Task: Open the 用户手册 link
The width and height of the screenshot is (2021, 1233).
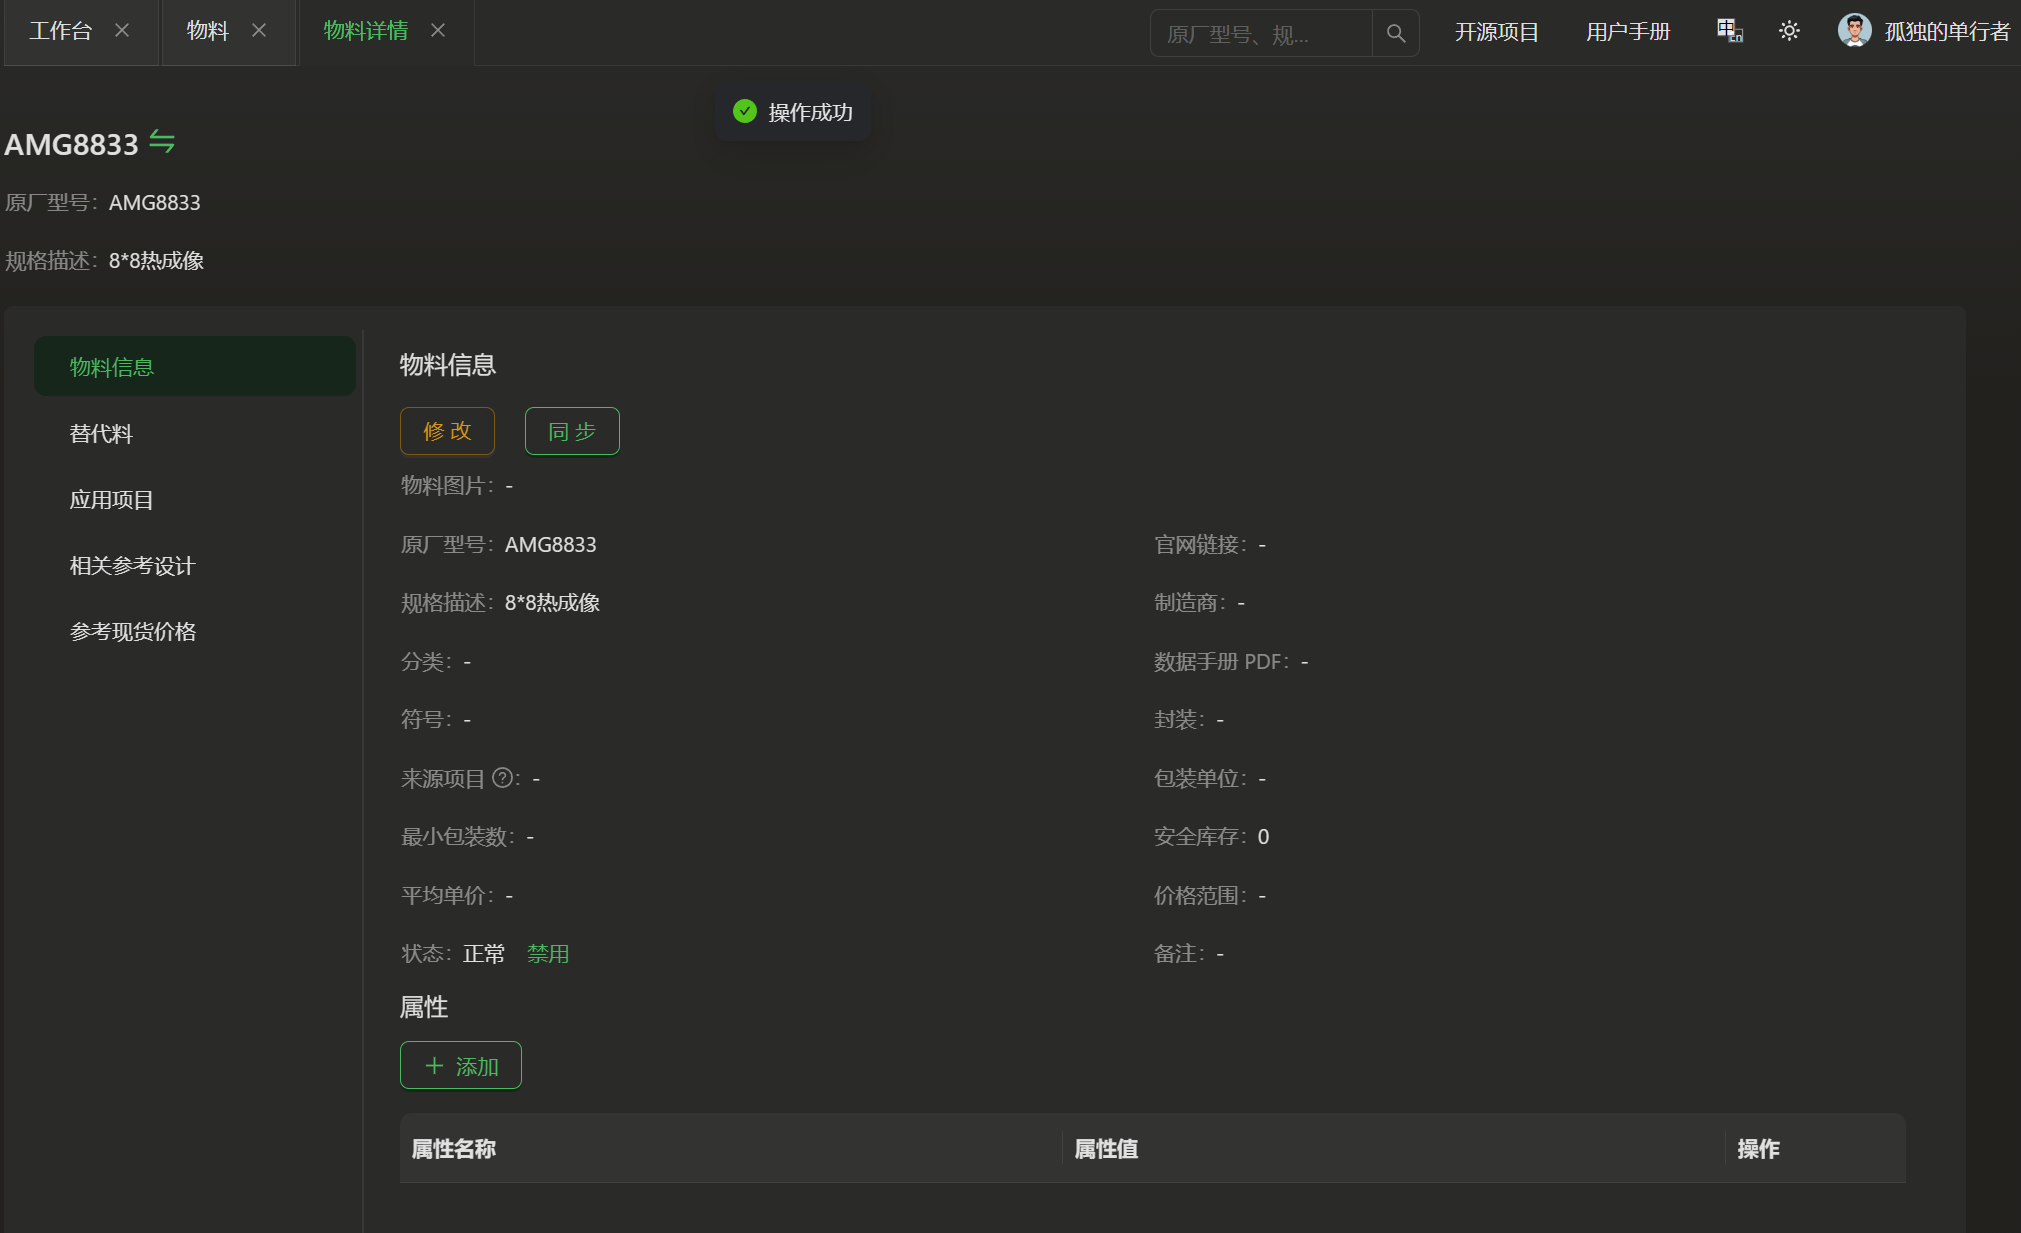Action: [1628, 32]
